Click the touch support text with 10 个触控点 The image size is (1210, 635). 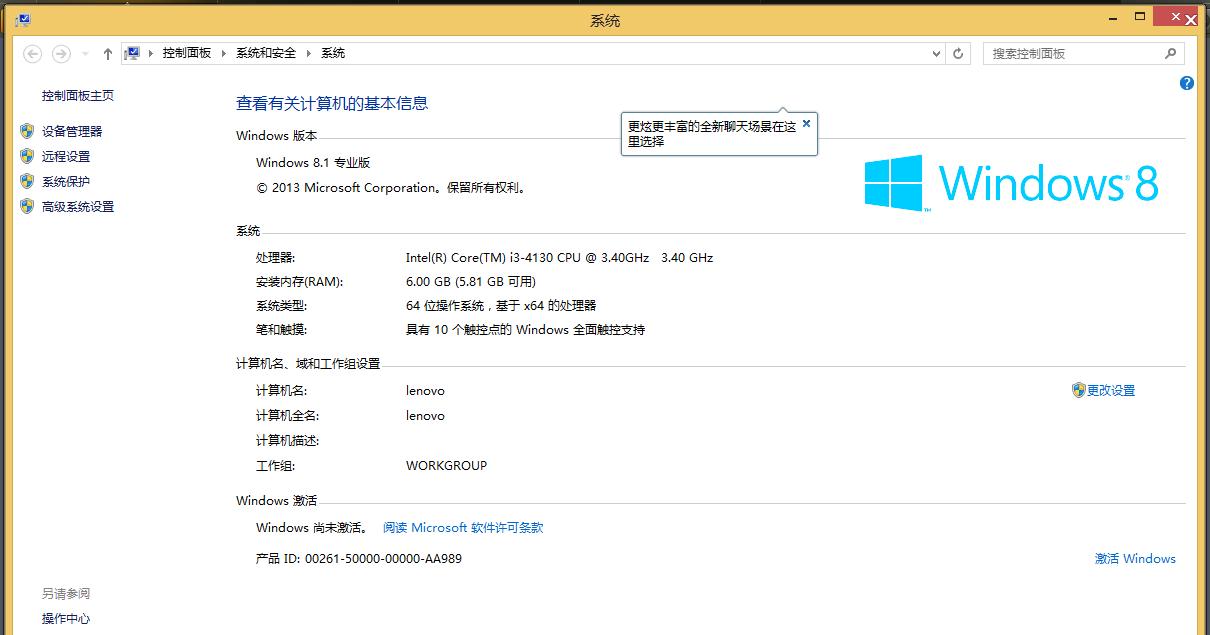pos(525,329)
